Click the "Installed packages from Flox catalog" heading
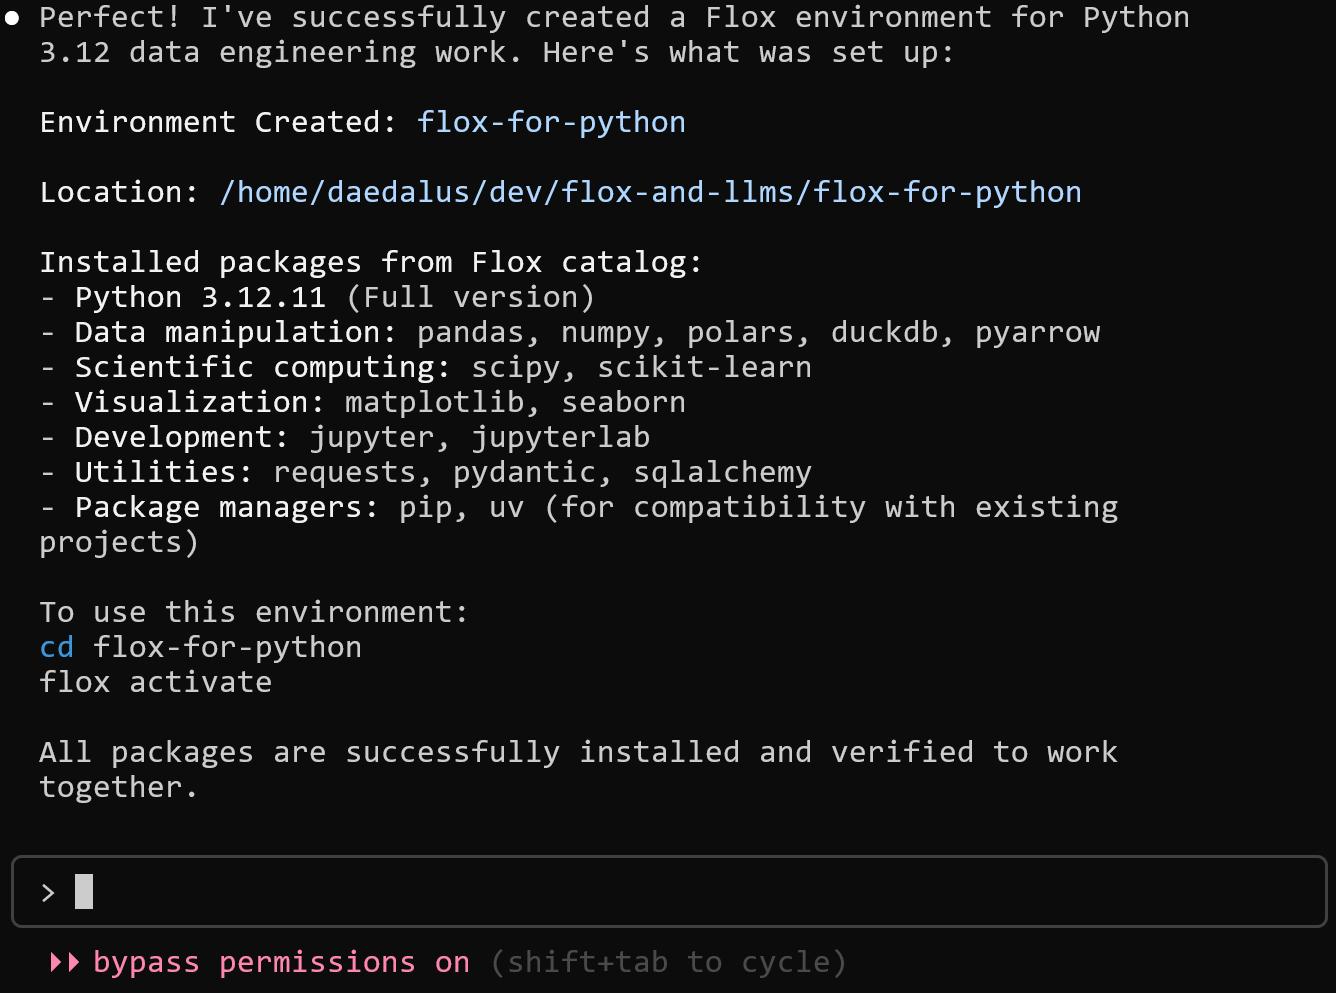The height and width of the screenshot is (993, 1336). tap(371, 262)
